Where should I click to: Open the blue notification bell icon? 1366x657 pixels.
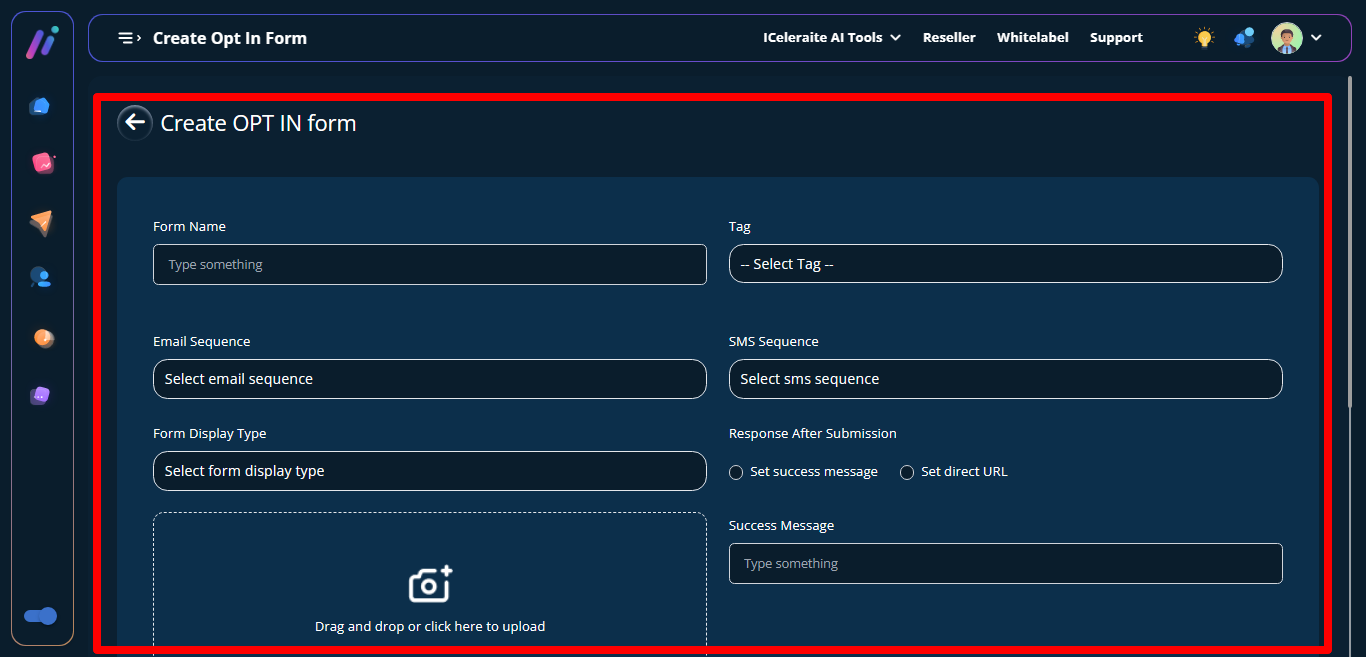click(x=1244, y=38)
